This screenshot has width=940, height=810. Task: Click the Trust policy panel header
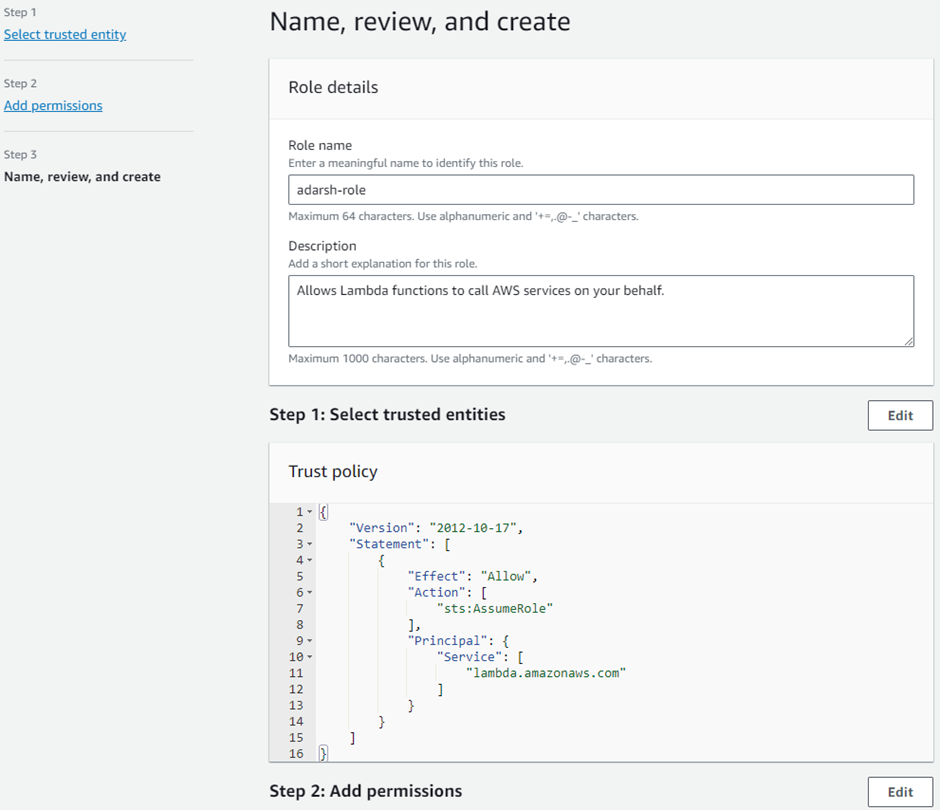(x=333, y=471)
